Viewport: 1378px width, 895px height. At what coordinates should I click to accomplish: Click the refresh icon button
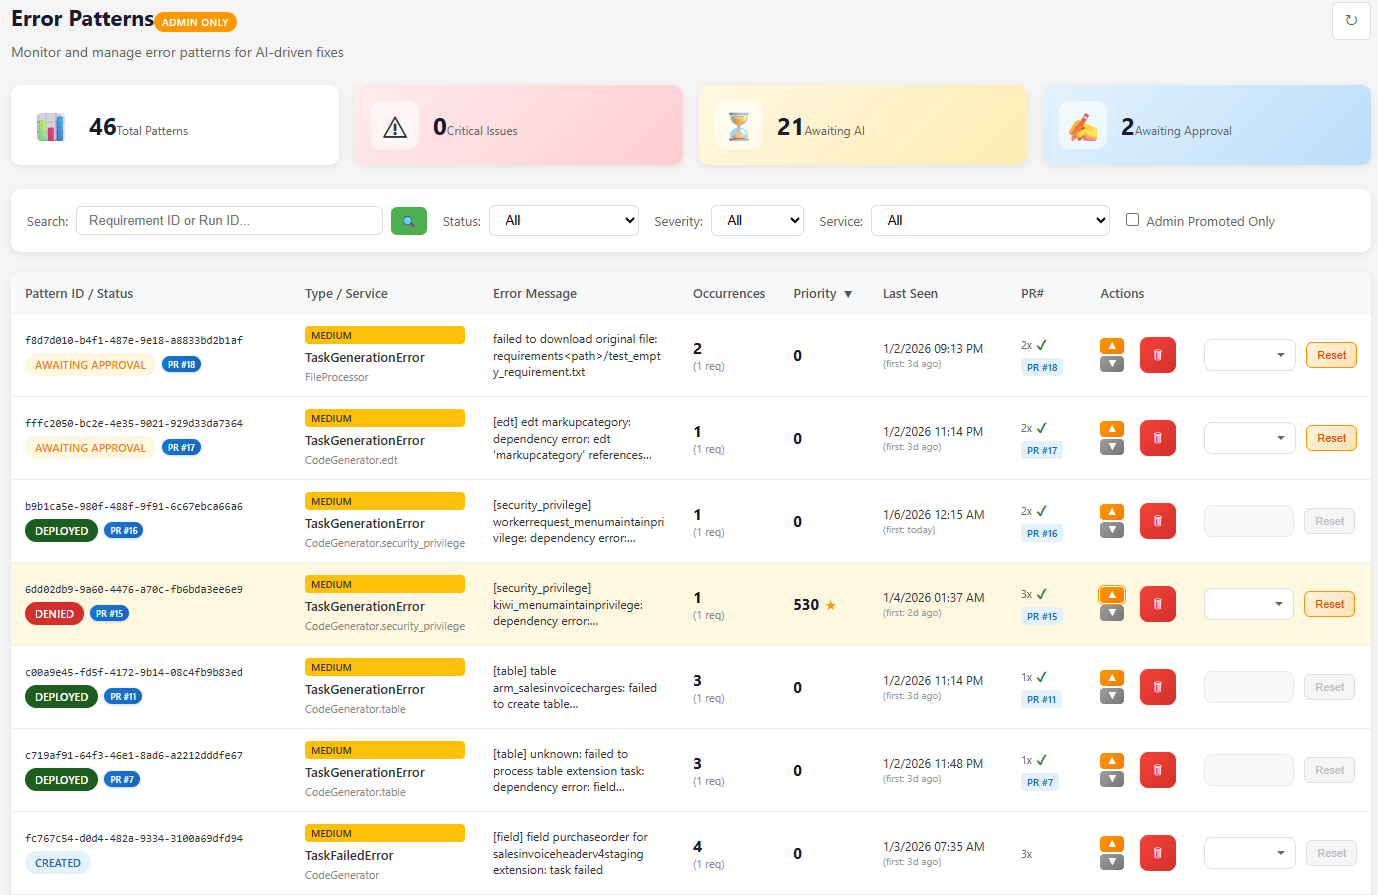[1351, 20]
